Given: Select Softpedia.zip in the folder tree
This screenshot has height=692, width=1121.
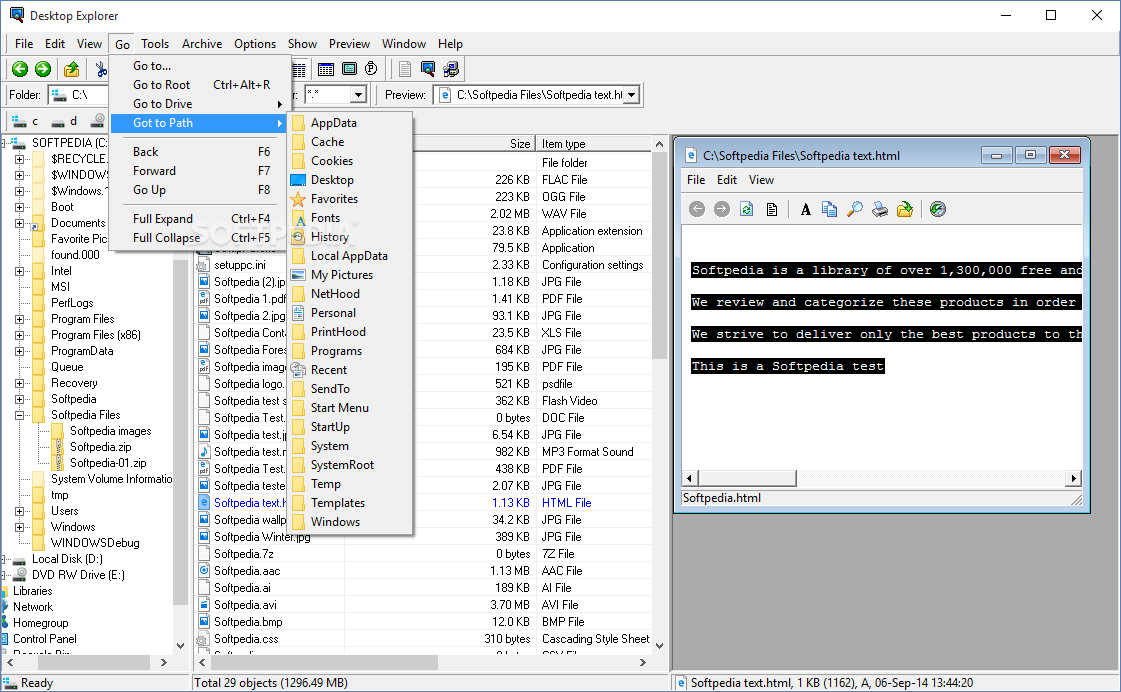Looking at the screenshot, I should (100, 447).
